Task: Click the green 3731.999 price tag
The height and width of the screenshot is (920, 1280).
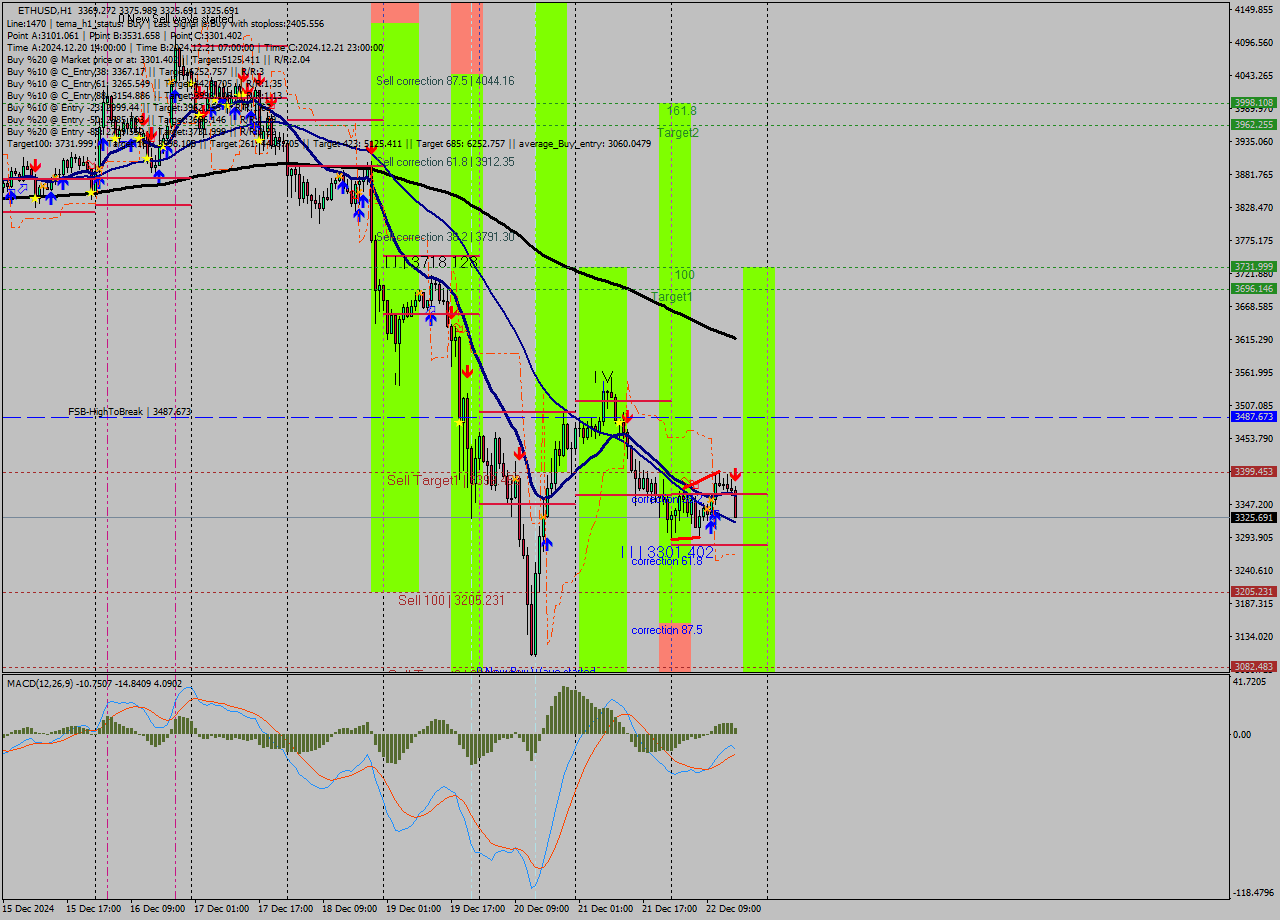Action: tap(1253, 266)
